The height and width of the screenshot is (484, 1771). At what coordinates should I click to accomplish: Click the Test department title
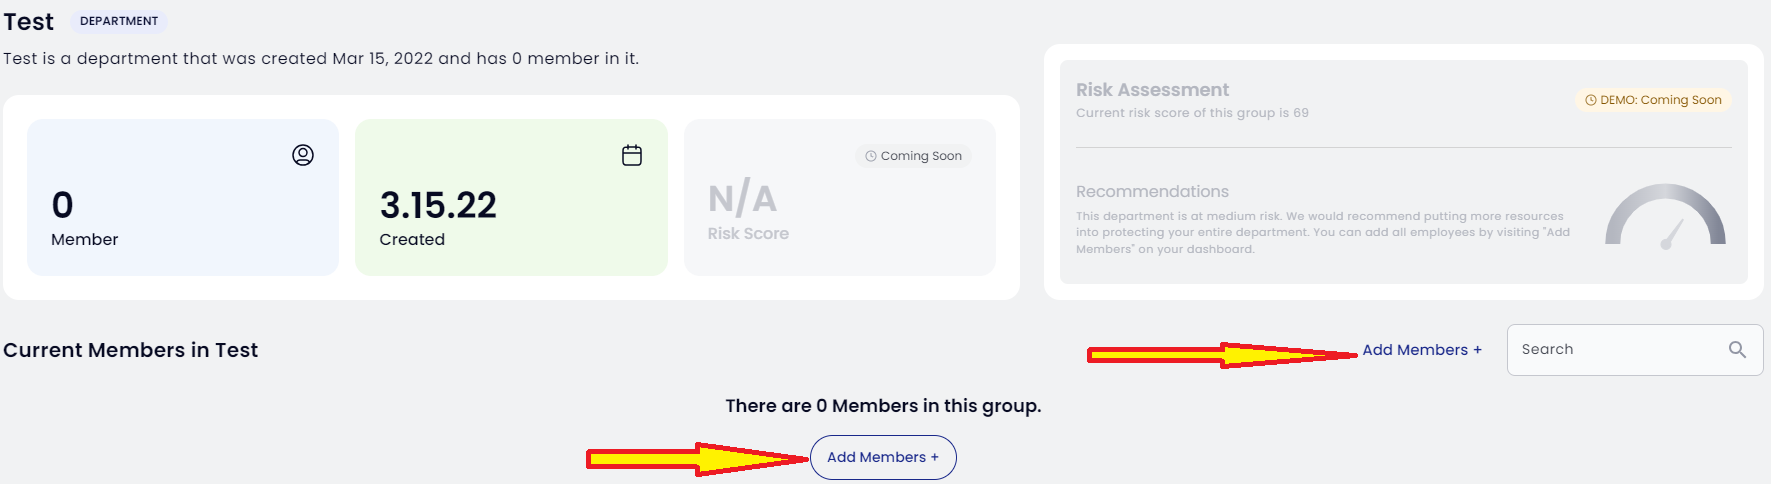pos(29,21)
